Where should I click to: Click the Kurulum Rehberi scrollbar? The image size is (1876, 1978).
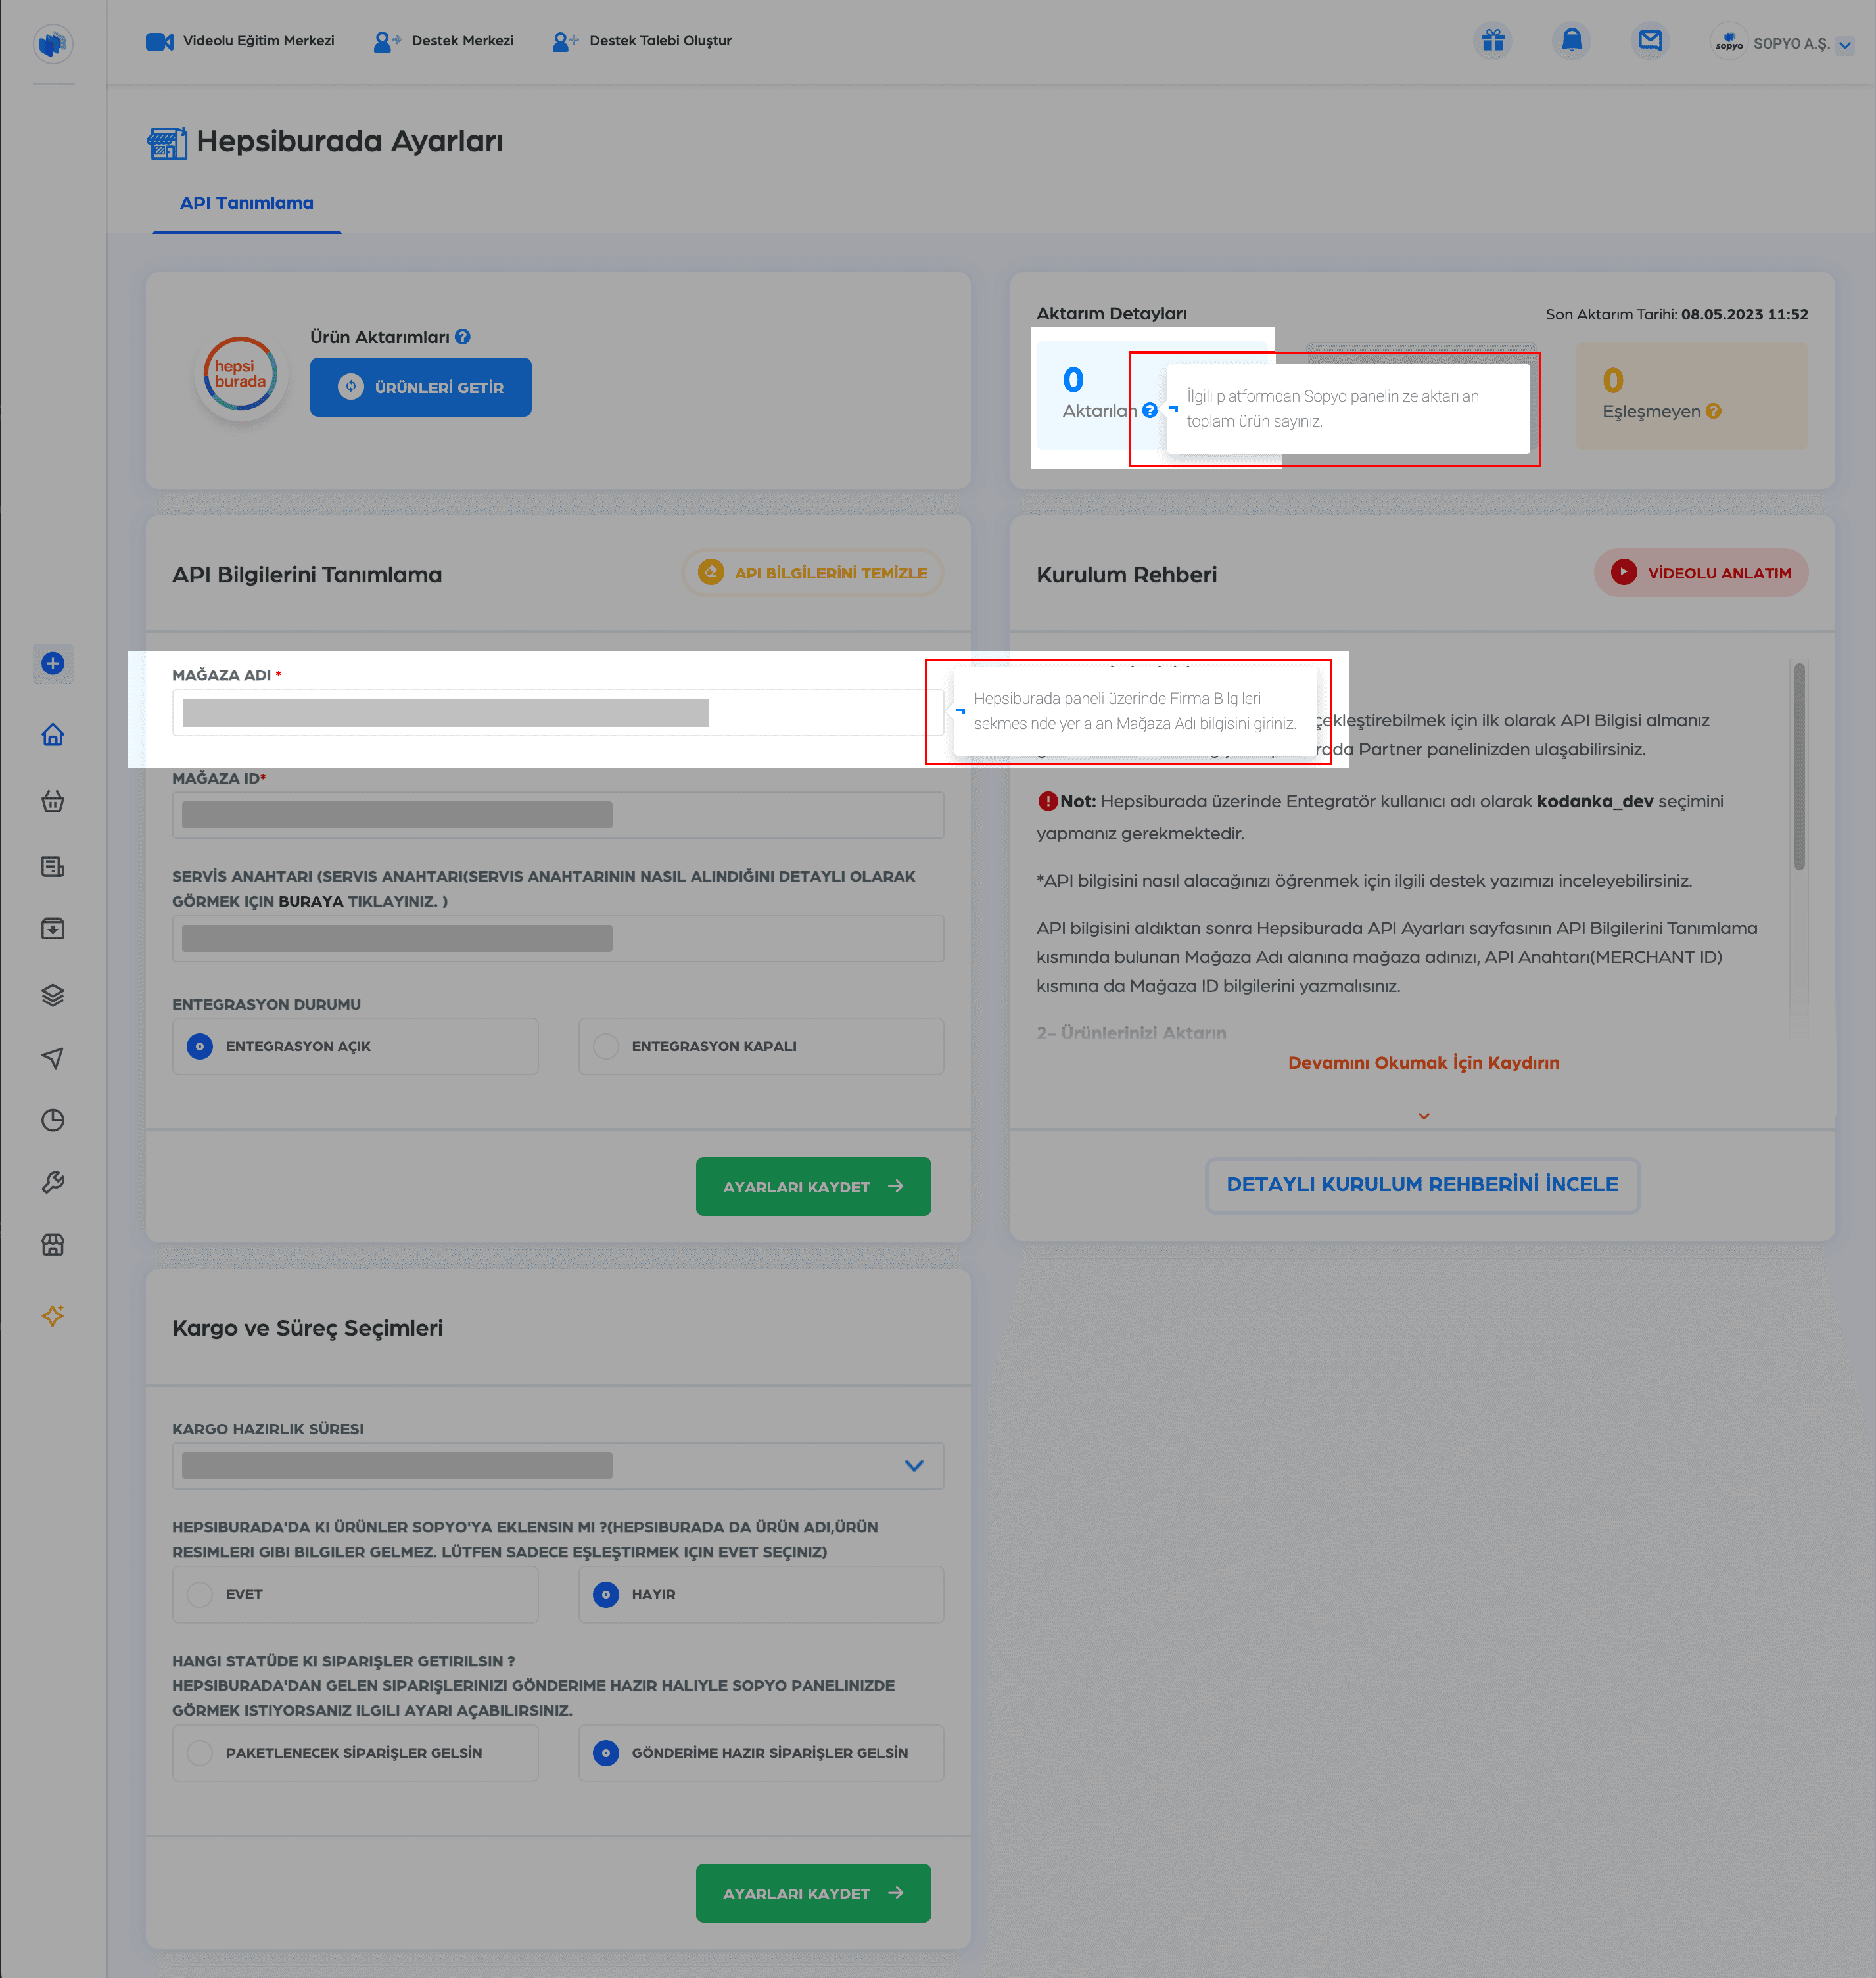[1800, 766]
